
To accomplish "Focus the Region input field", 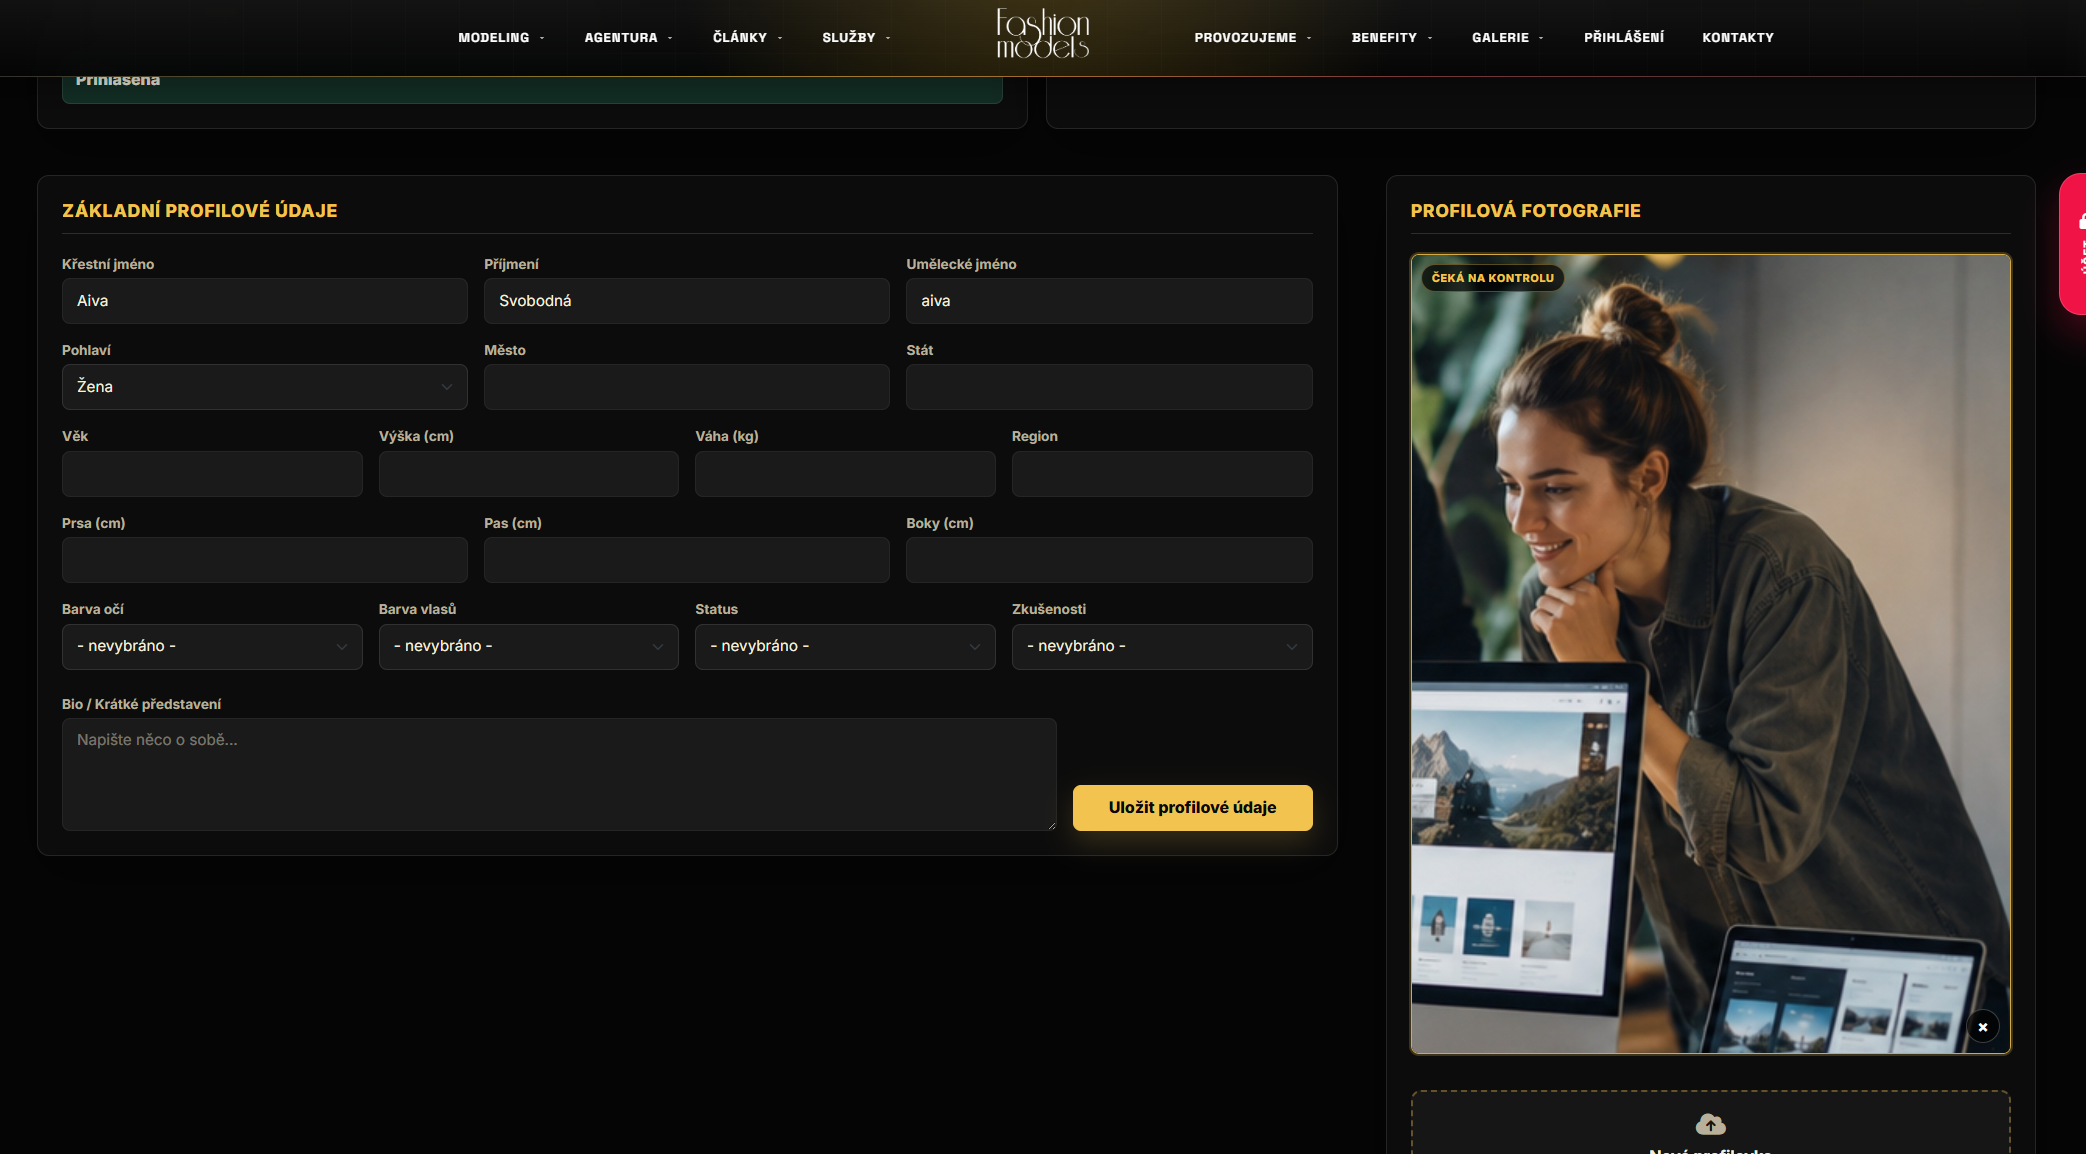I will (1162, 474).
